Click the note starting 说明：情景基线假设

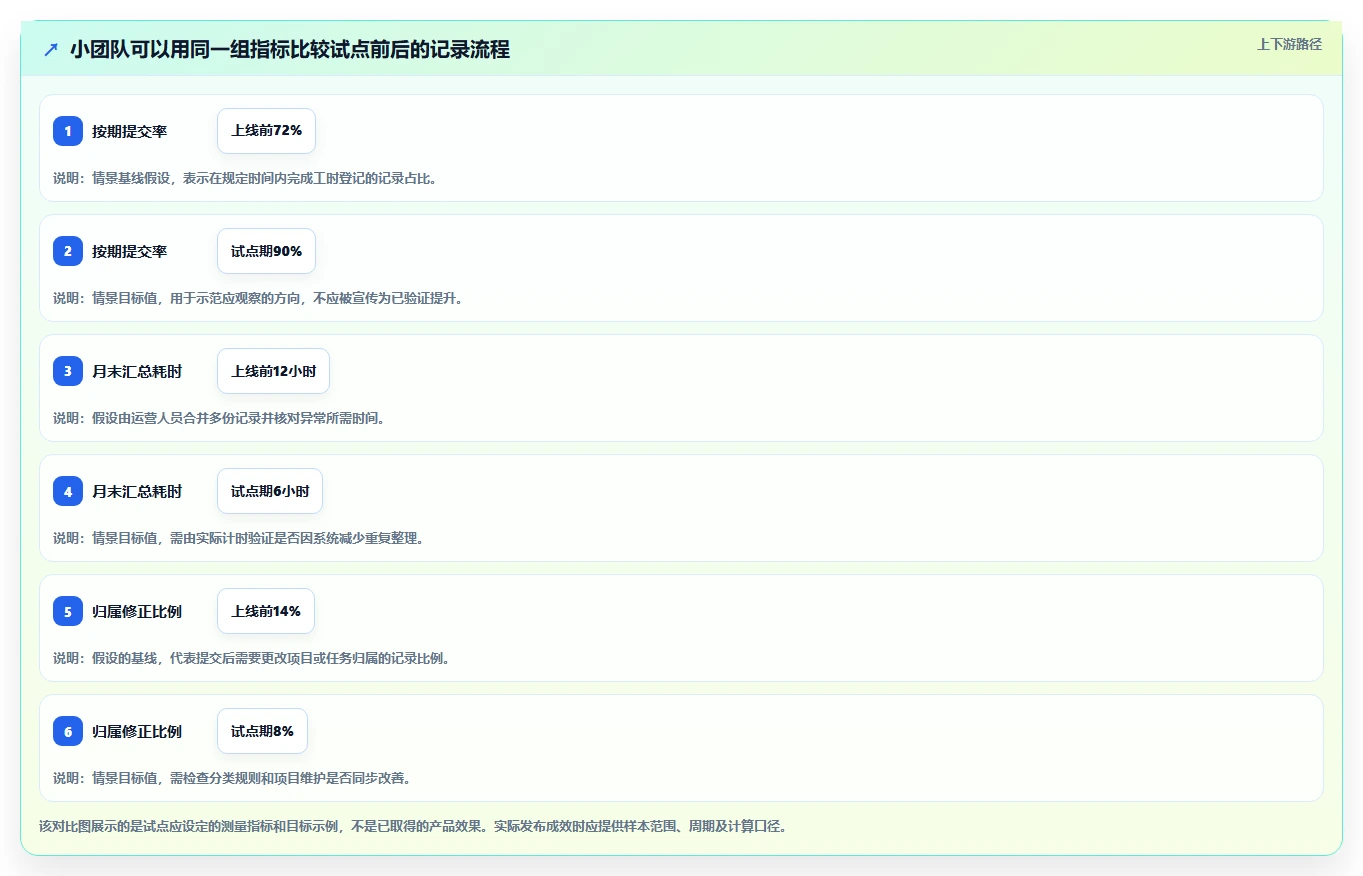tap(245, 178)
